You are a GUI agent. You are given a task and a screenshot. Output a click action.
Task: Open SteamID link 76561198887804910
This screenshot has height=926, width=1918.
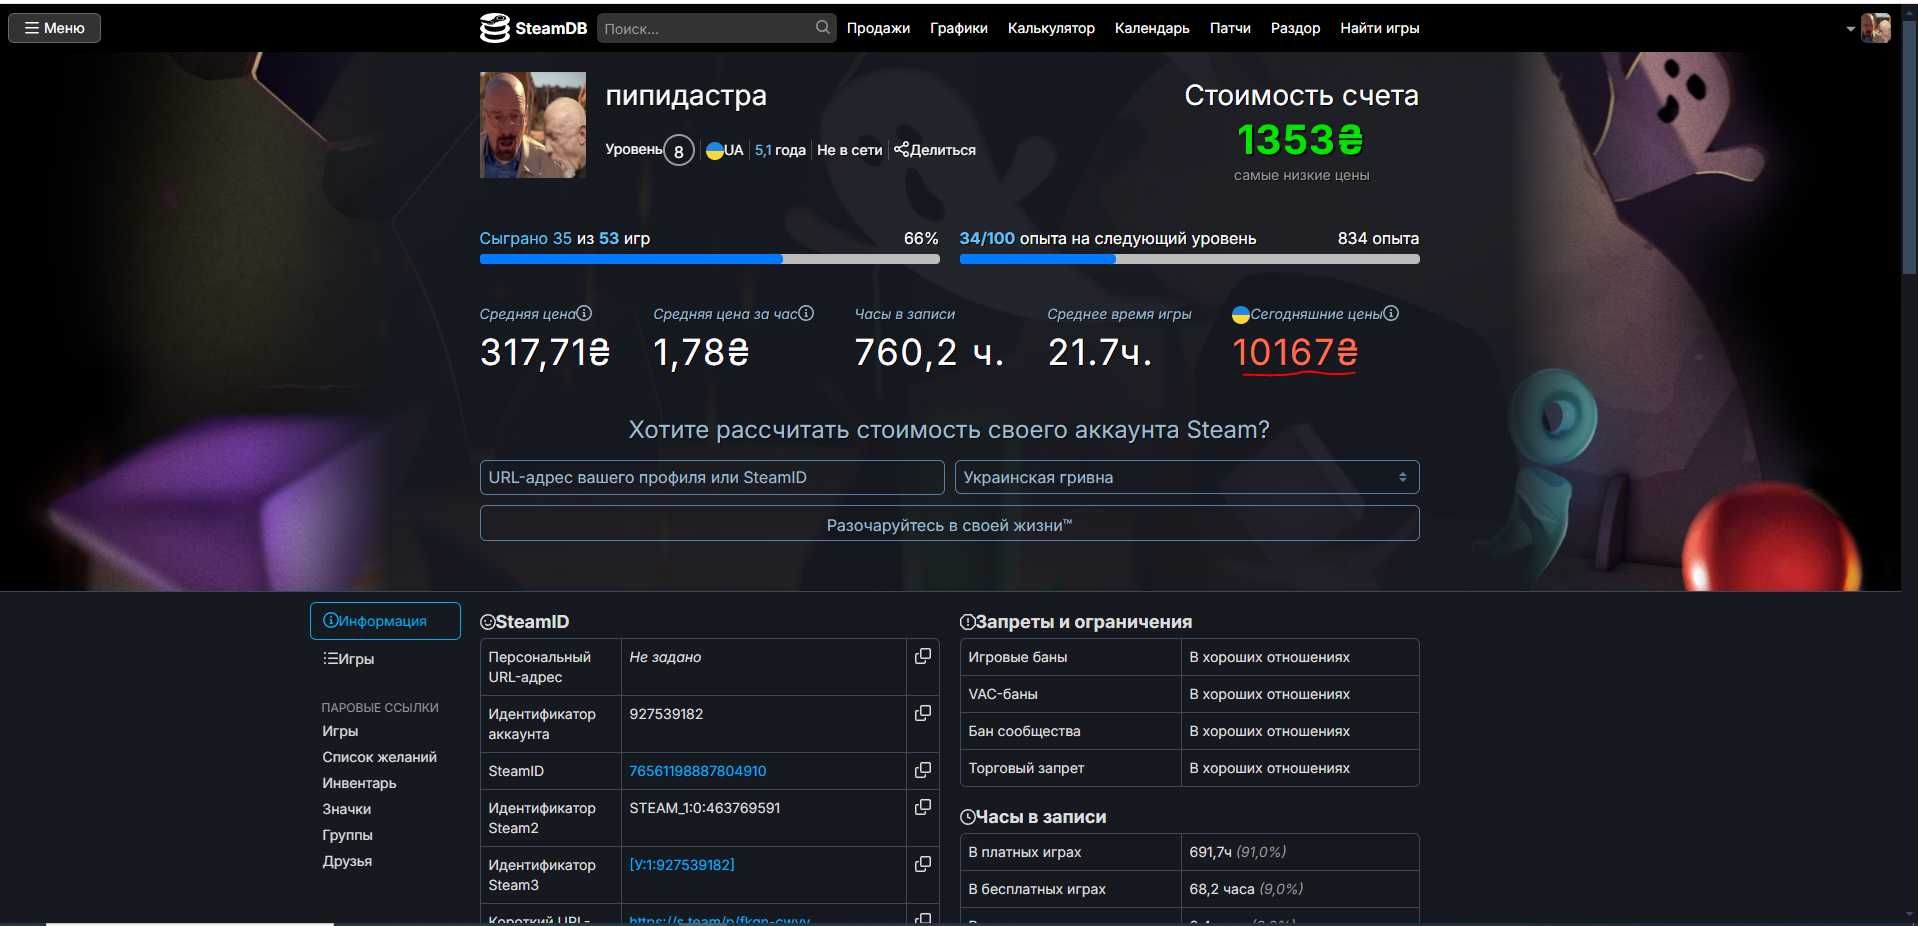click(x=698, y=771)
